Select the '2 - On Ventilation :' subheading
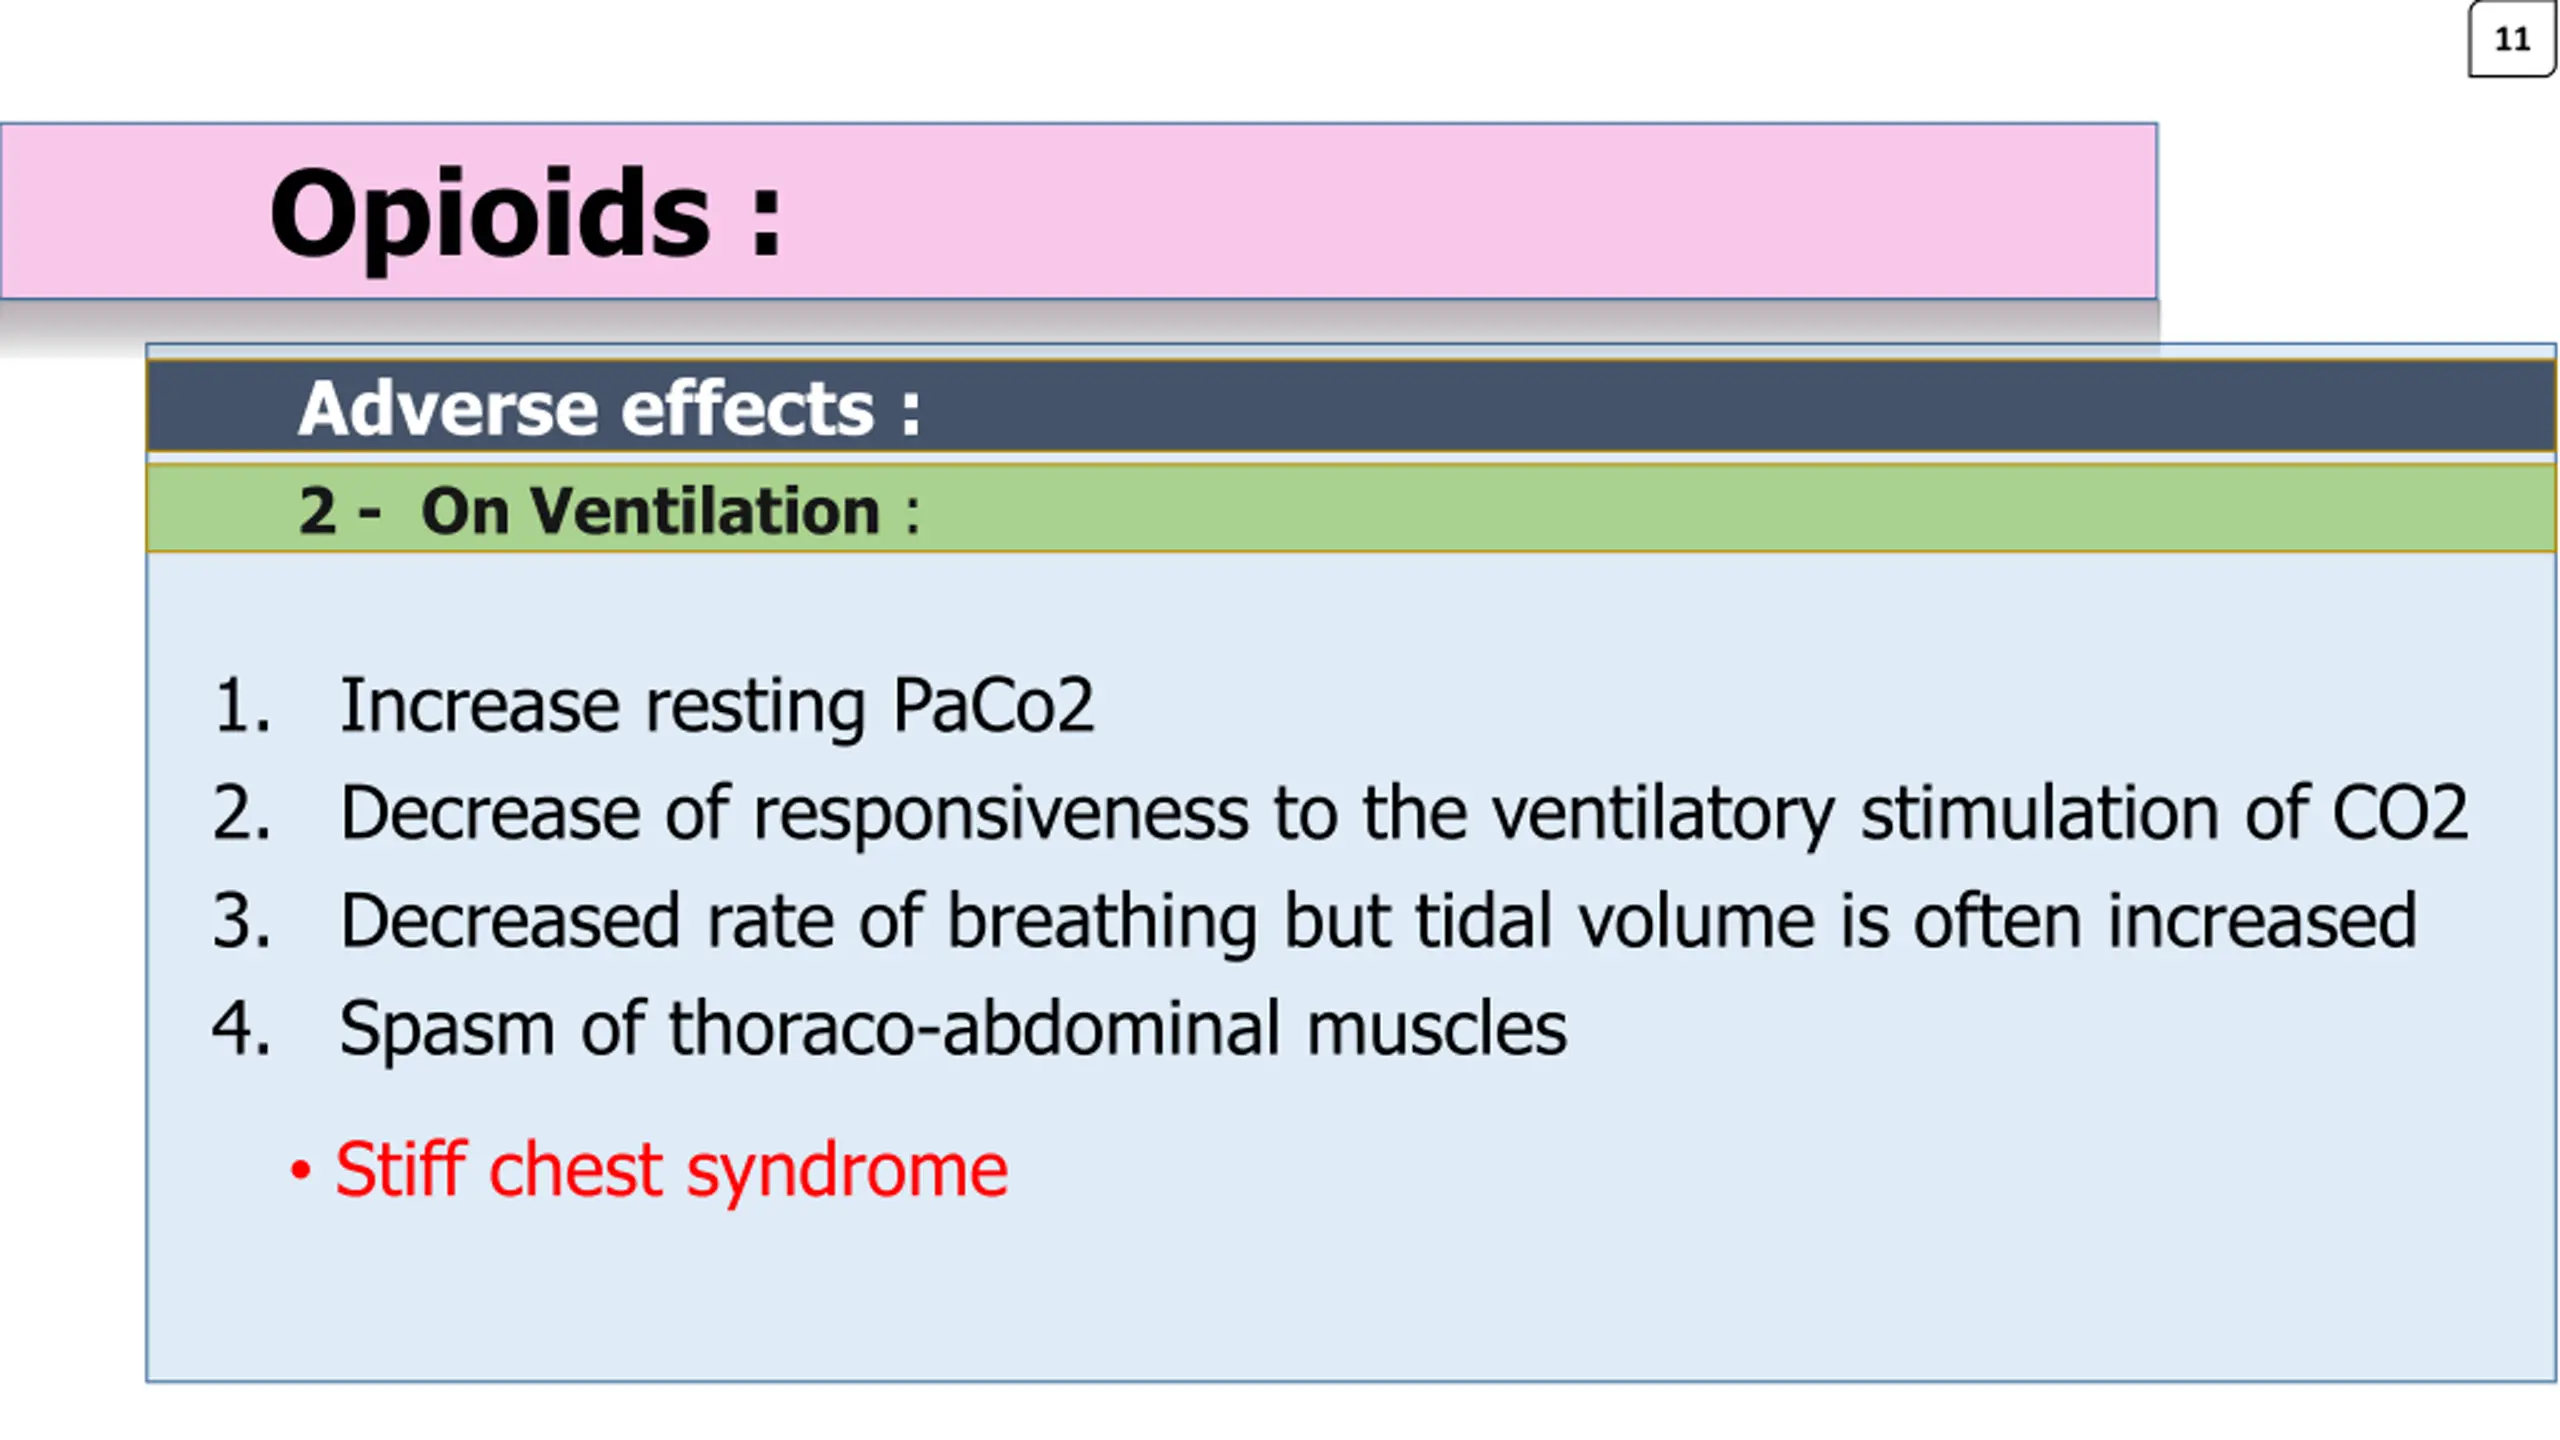 coord(609,511)
